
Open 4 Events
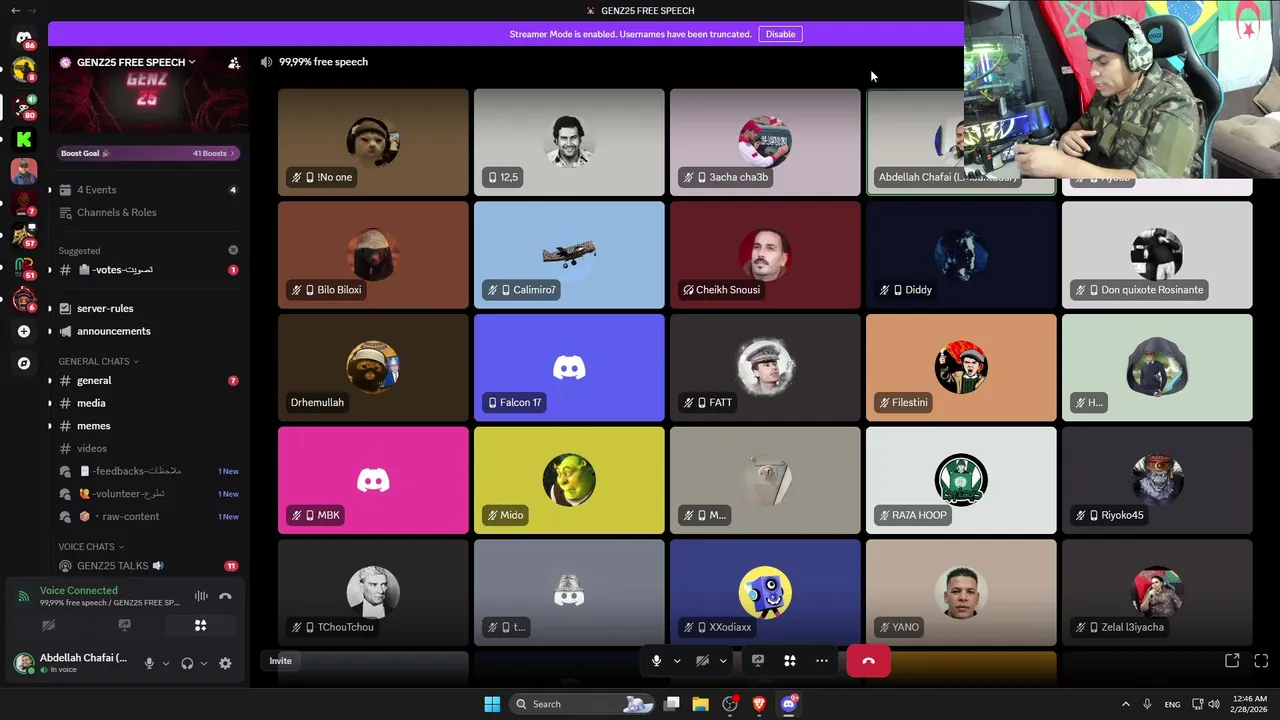coord(147,190)
